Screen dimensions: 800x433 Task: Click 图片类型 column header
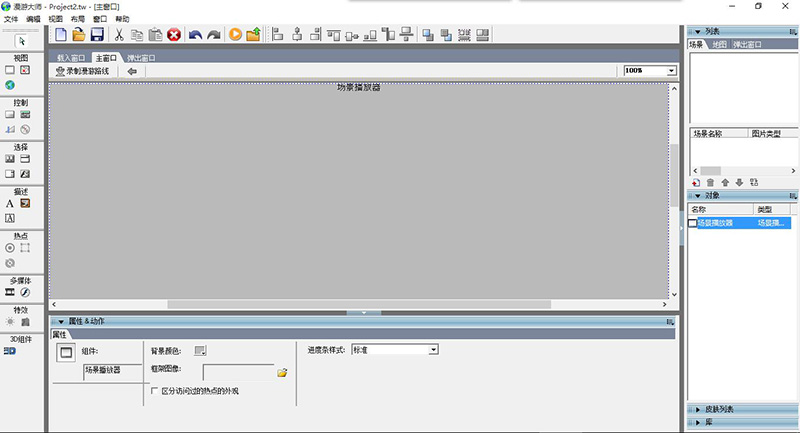coord(772,134)
